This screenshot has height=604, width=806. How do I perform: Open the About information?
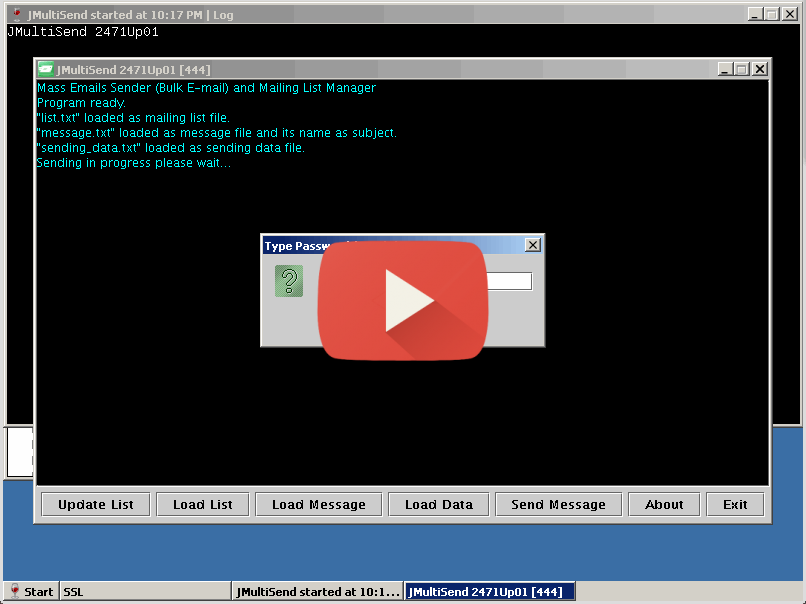[664, 505]
